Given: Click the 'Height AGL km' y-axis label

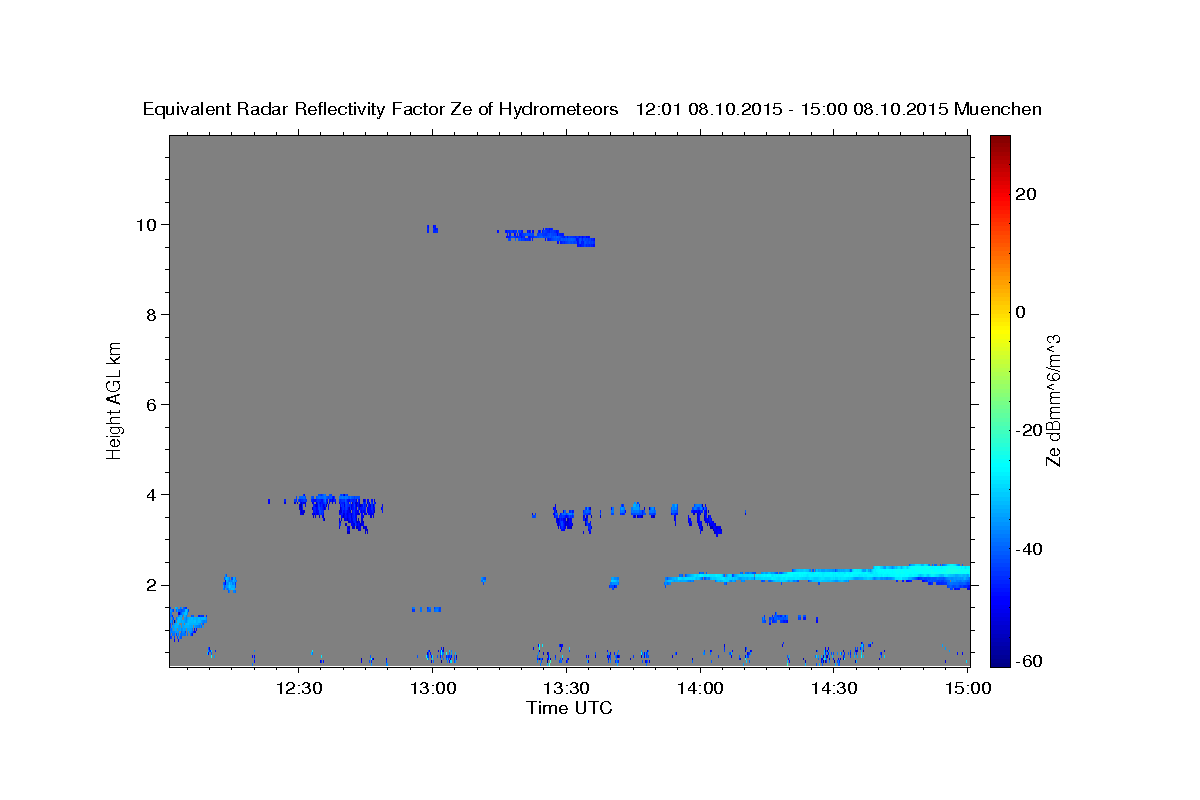Looking at the screenshot, I should pos(115,399).
